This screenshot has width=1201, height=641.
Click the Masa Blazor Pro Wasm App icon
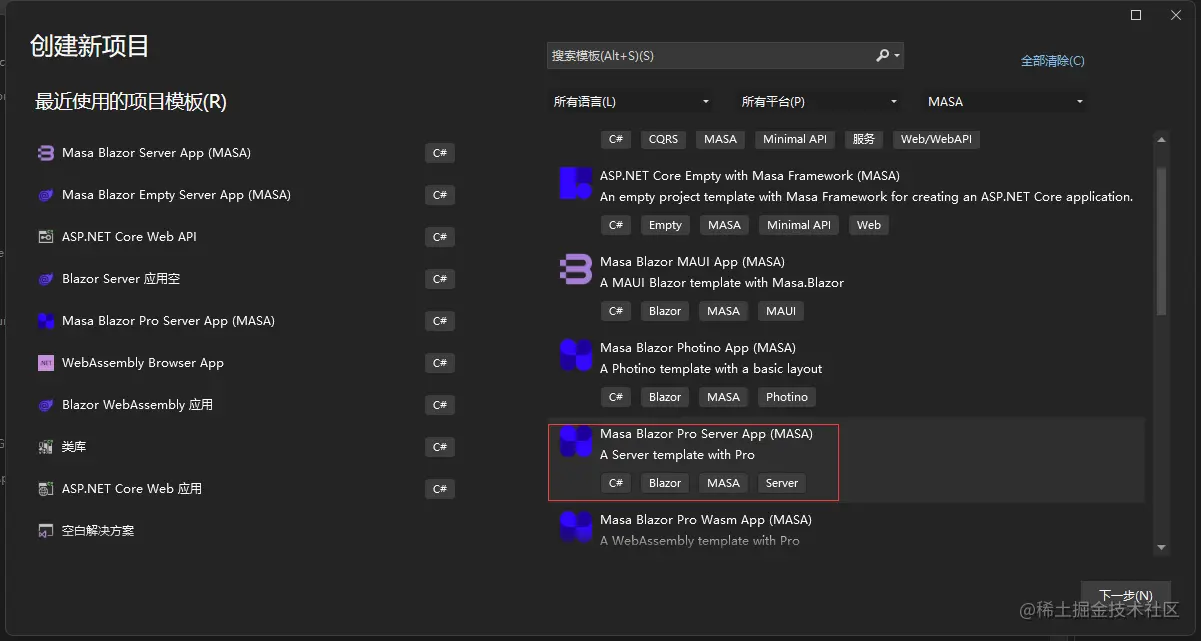click(x=576, y=528)
